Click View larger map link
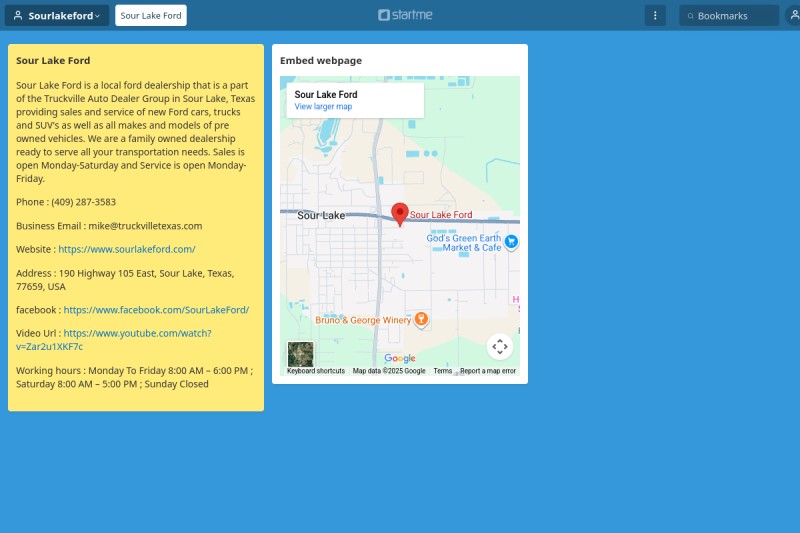Viewport: 800px width, 533px height. 323,107
